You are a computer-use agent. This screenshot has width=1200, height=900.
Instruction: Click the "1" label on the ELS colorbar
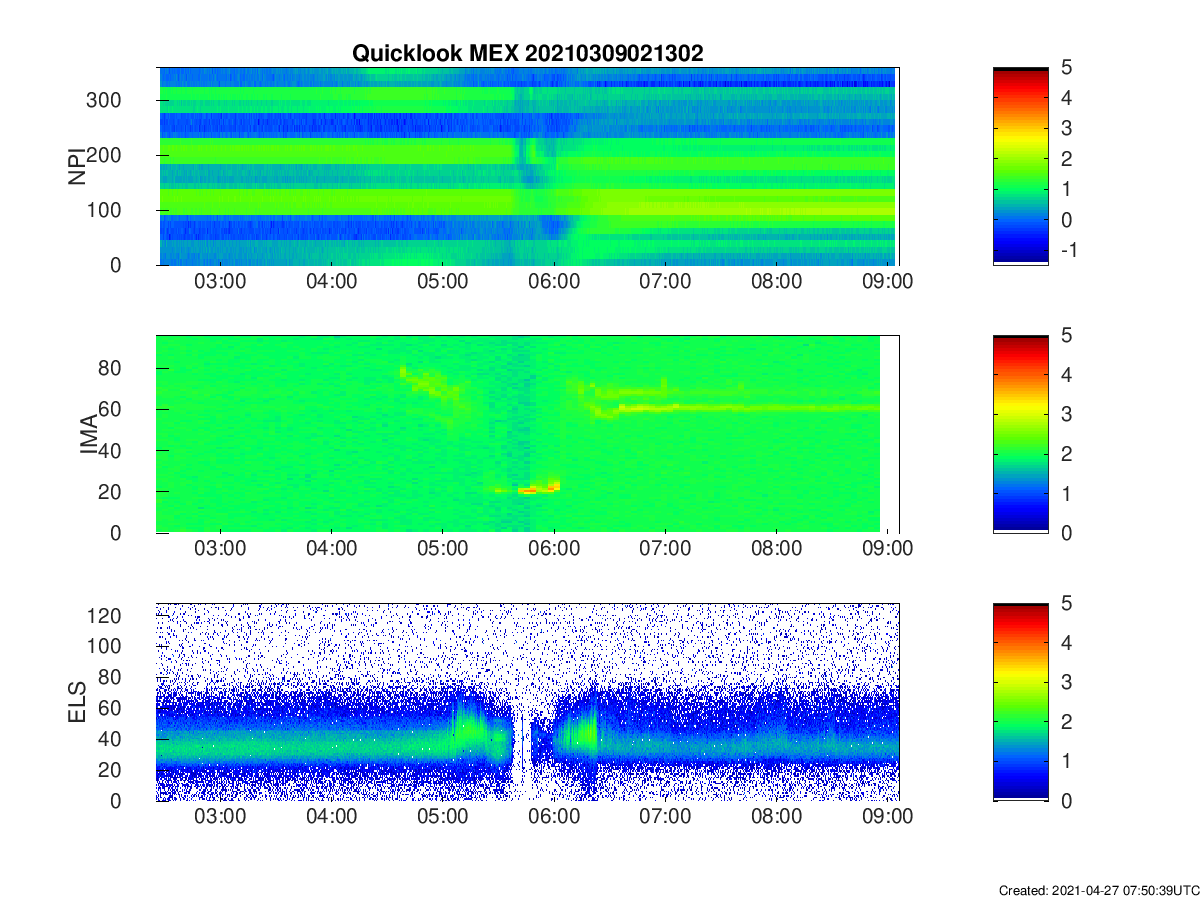point(1066,761)
